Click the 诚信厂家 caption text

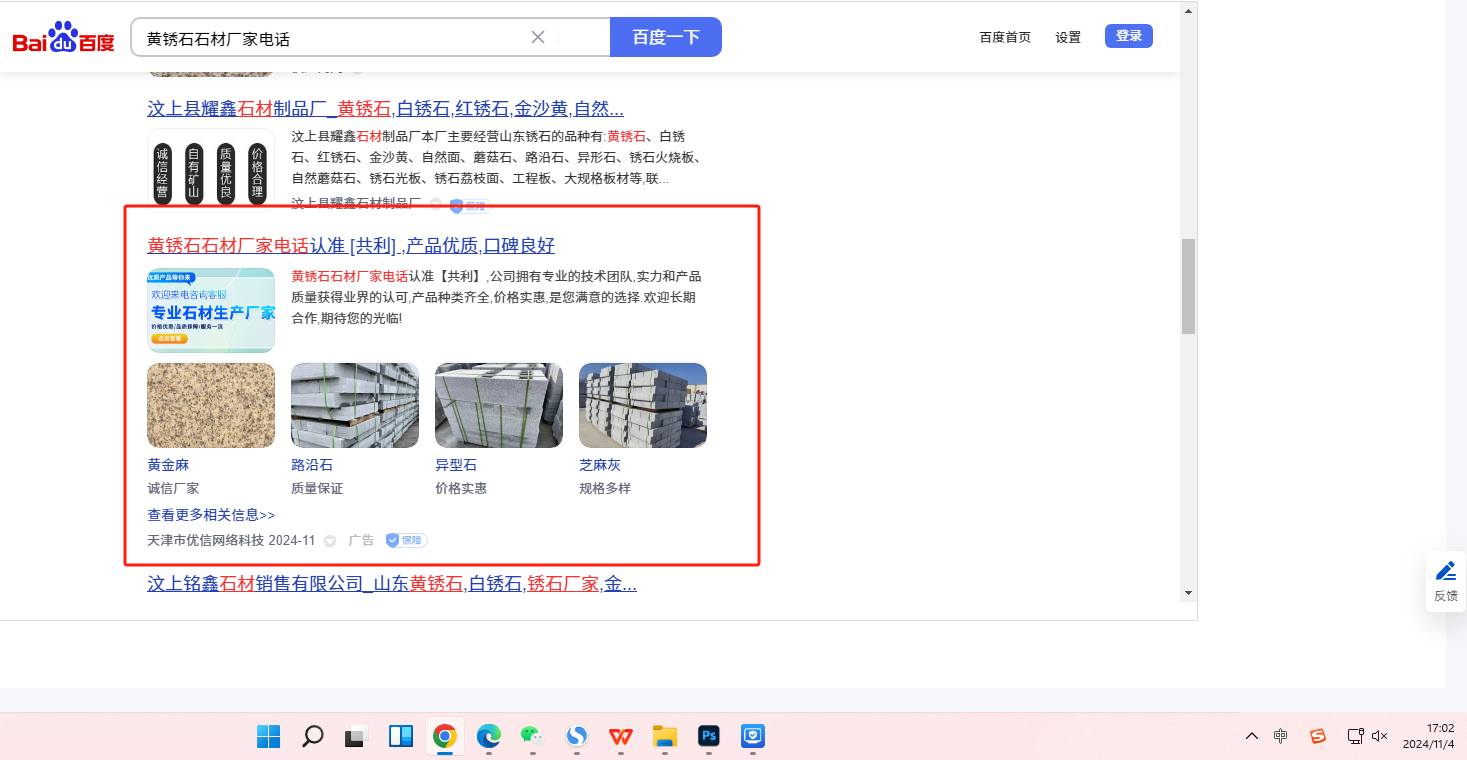[173, 489]
